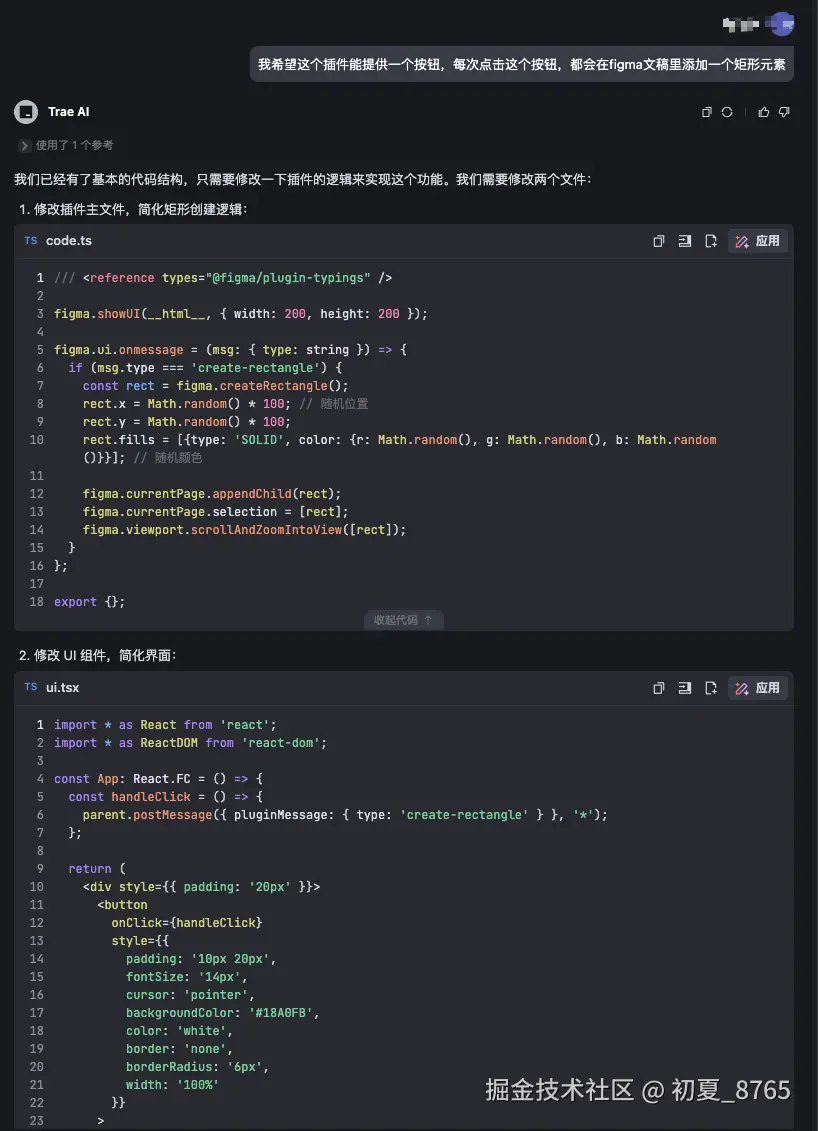Image resolution: width=818 pixels, height=1131 pixels.
Task: Insert ui.tsx code at cursor
Action: tap(685, 688)
